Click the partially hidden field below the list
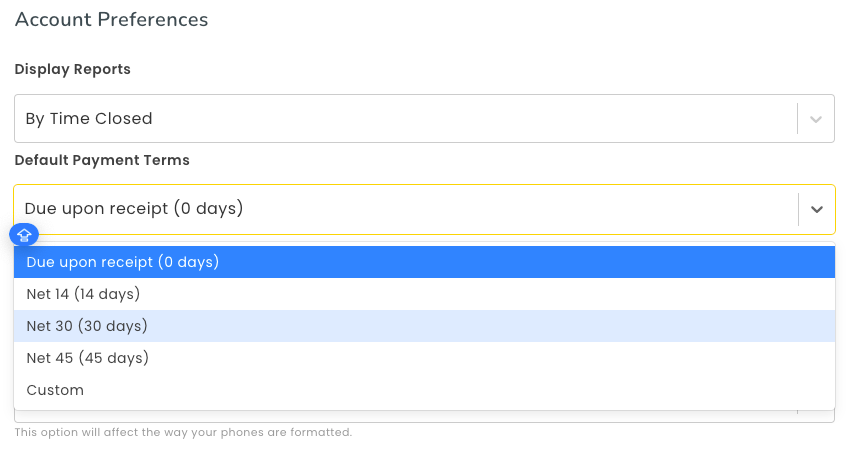This screenshot has width=866, height=449. tap(424, 416)
